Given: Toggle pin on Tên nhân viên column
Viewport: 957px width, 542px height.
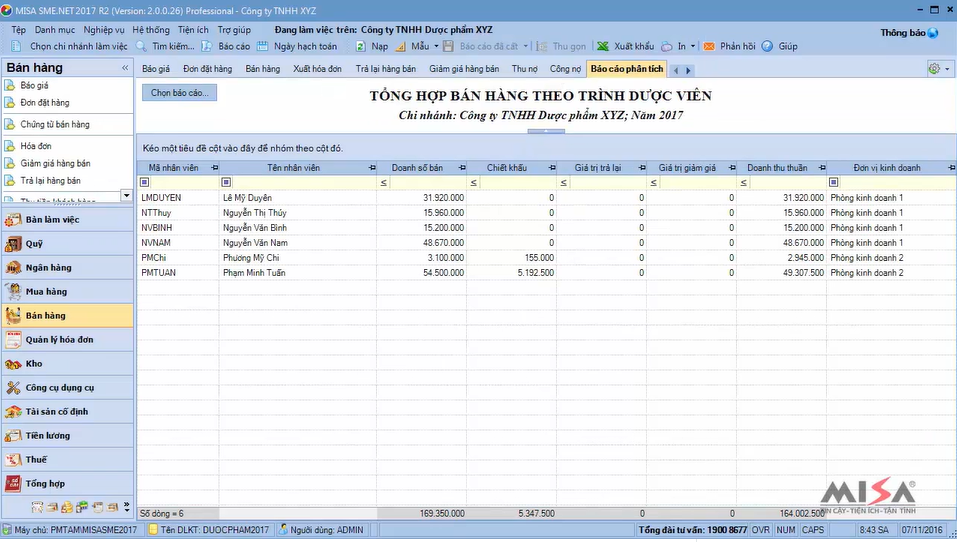Looking at the screenshot, I should tap(372, 168).
